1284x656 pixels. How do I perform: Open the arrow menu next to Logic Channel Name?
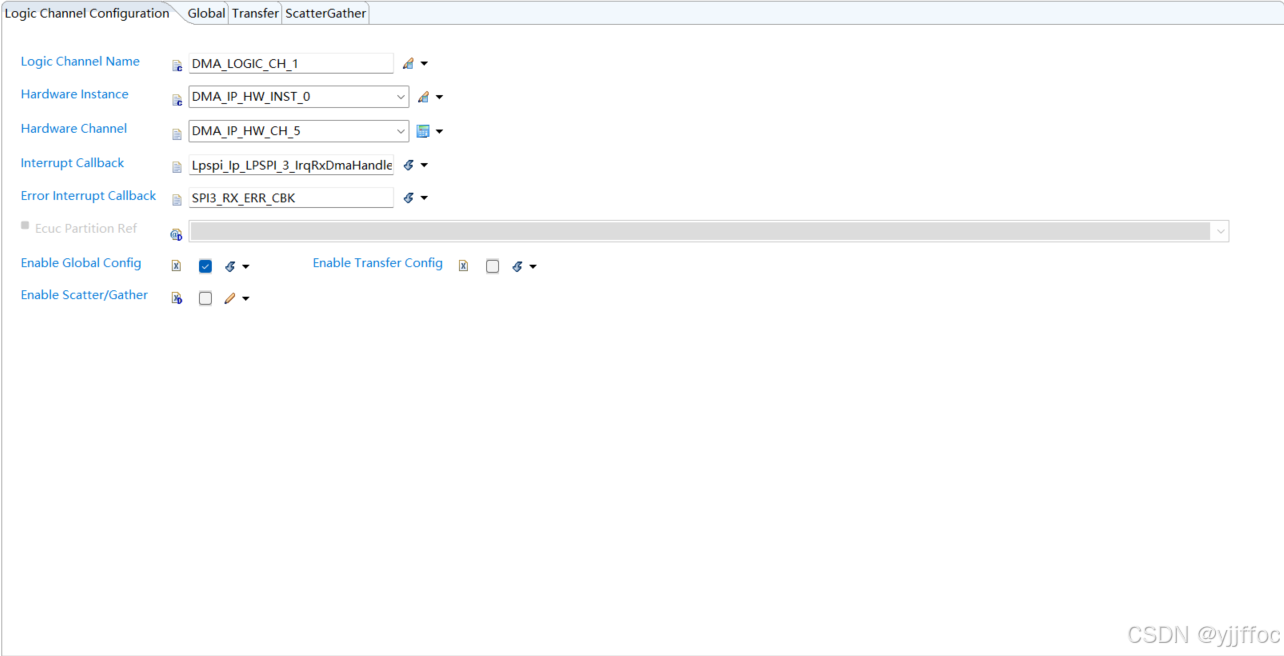pos(424,64)
